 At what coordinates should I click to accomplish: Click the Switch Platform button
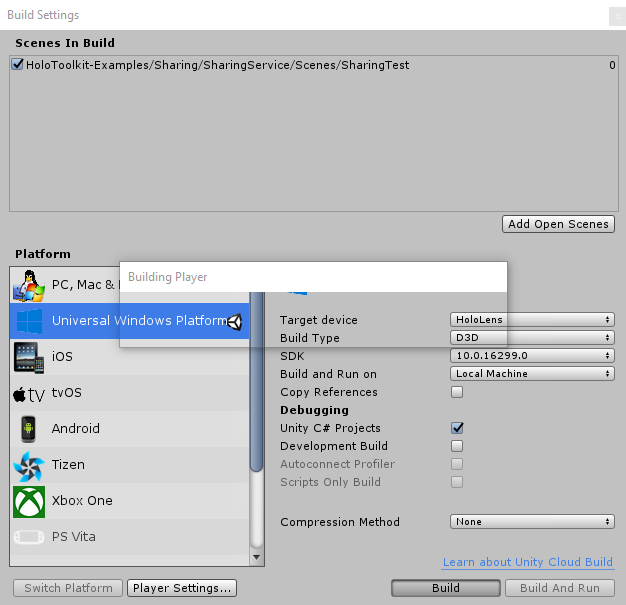pos(68,588)
